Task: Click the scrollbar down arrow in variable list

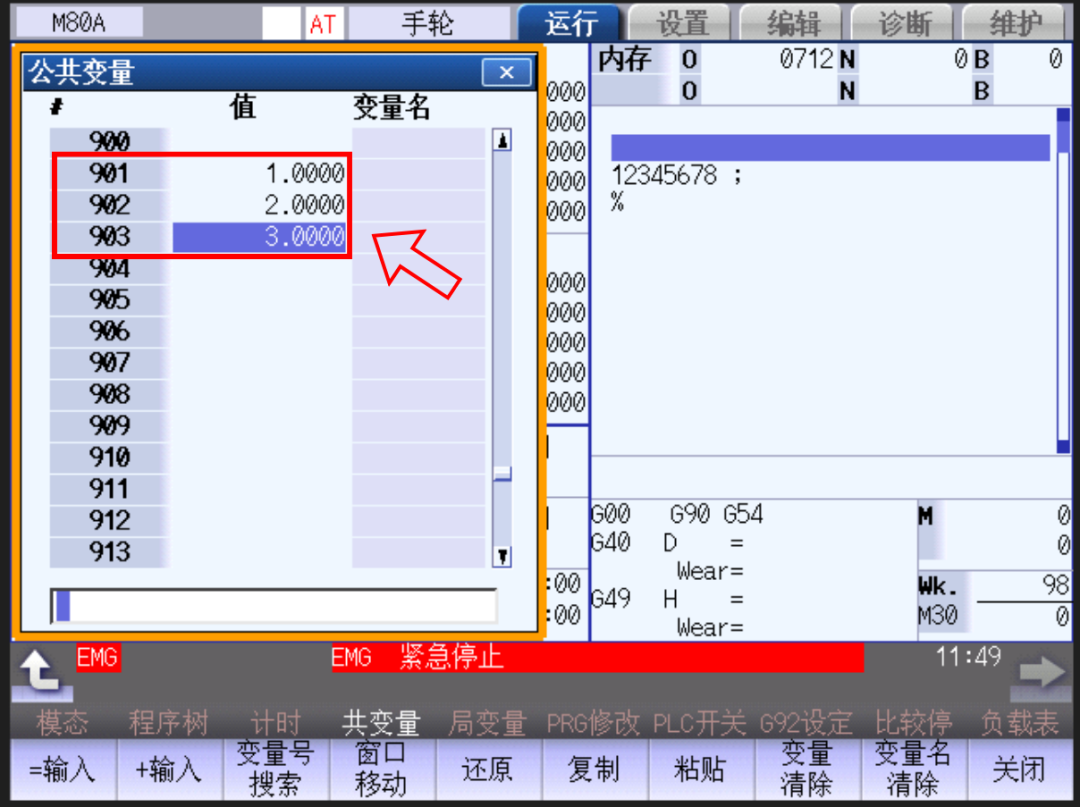Action: pos(502,557)
